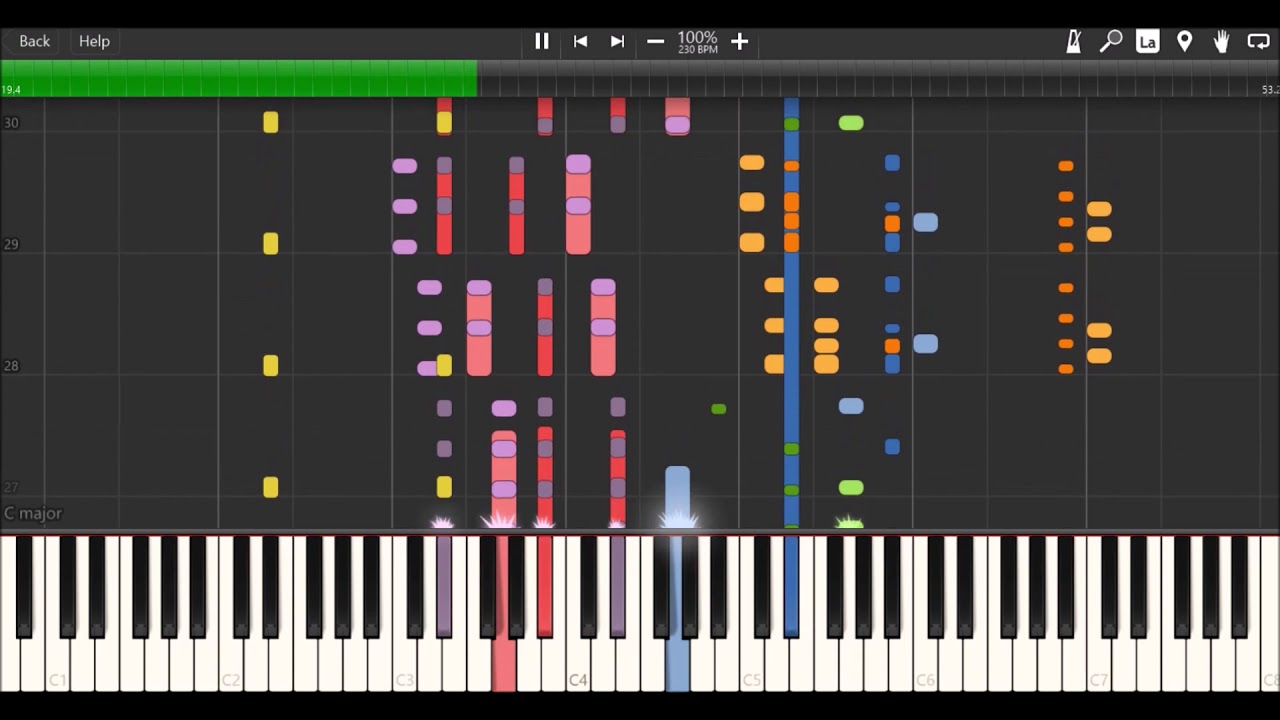
Task: Open the bookmarks marker tool
Action: [x=1185, y=41]
